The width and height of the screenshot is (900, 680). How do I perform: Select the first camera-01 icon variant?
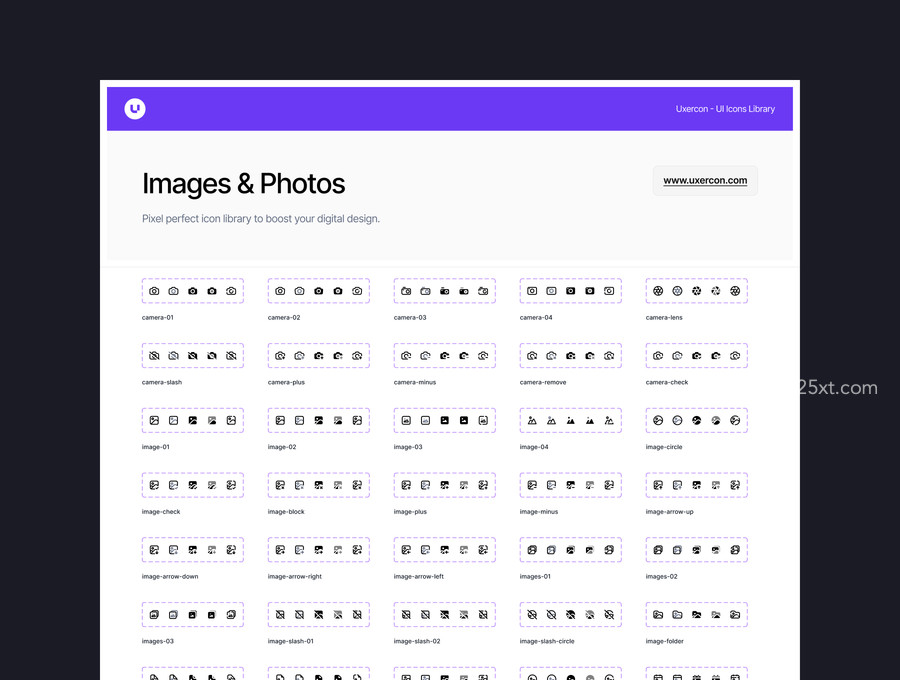(x=154, y=291)
